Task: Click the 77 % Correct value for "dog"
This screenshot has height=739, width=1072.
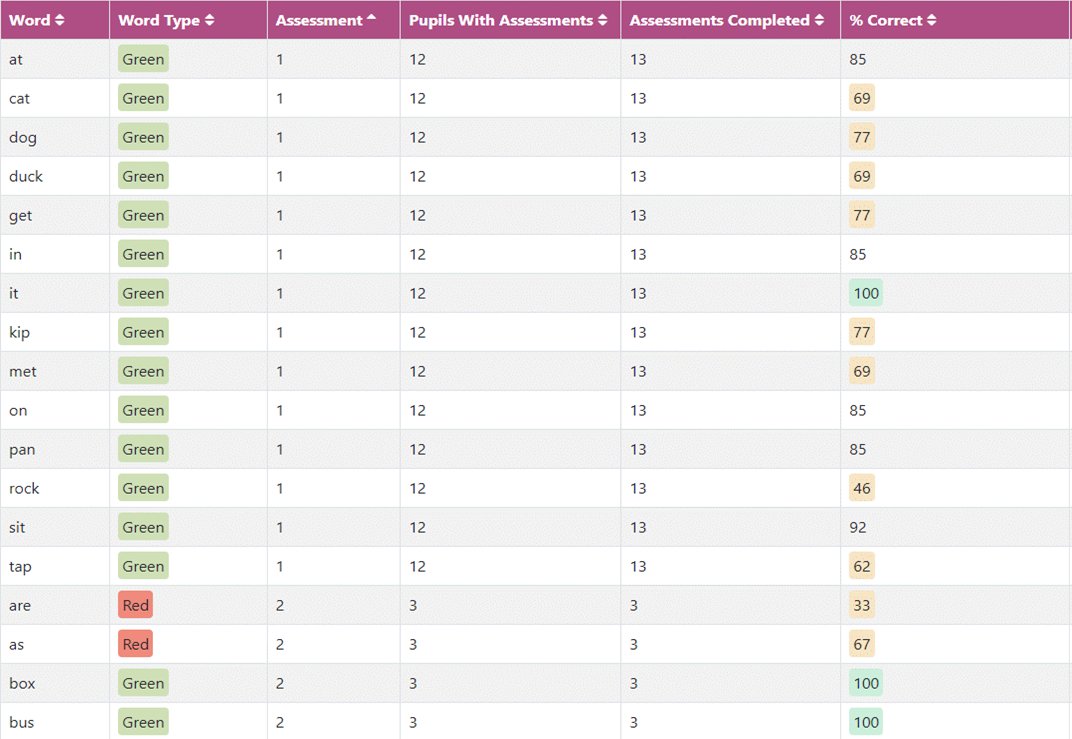Action: 862,137
